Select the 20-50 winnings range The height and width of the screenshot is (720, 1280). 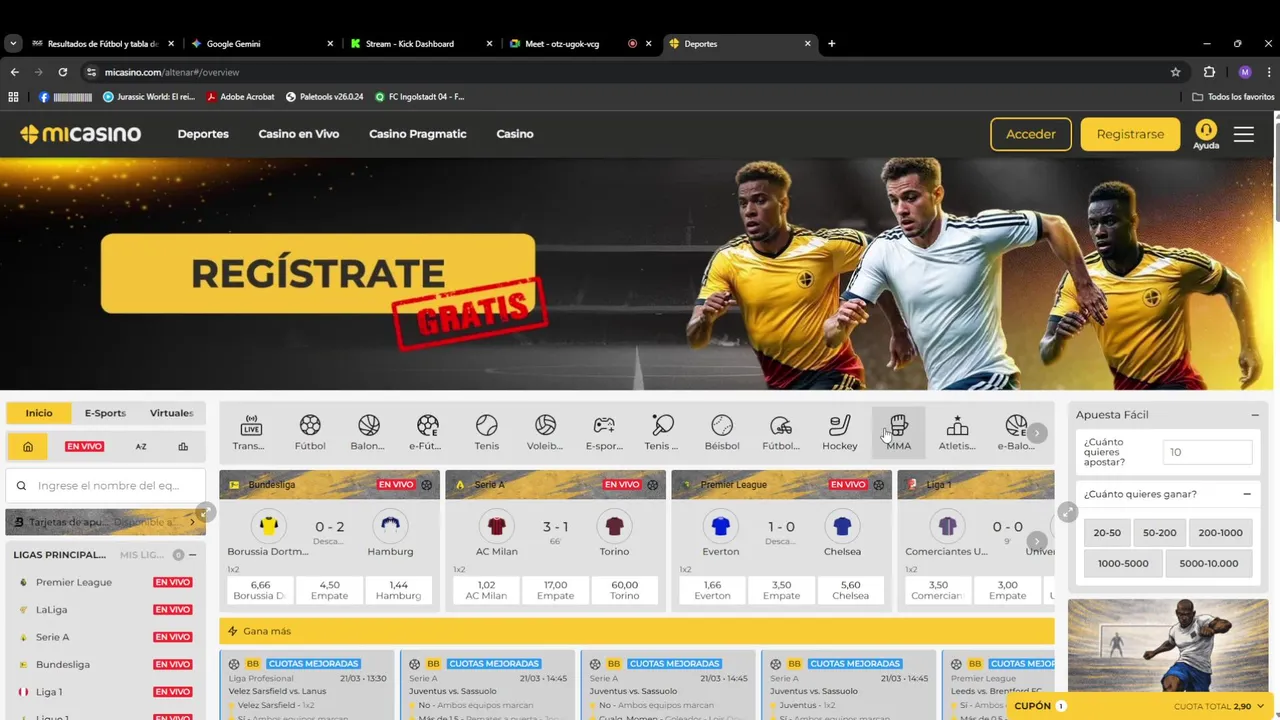[1107, 533]
